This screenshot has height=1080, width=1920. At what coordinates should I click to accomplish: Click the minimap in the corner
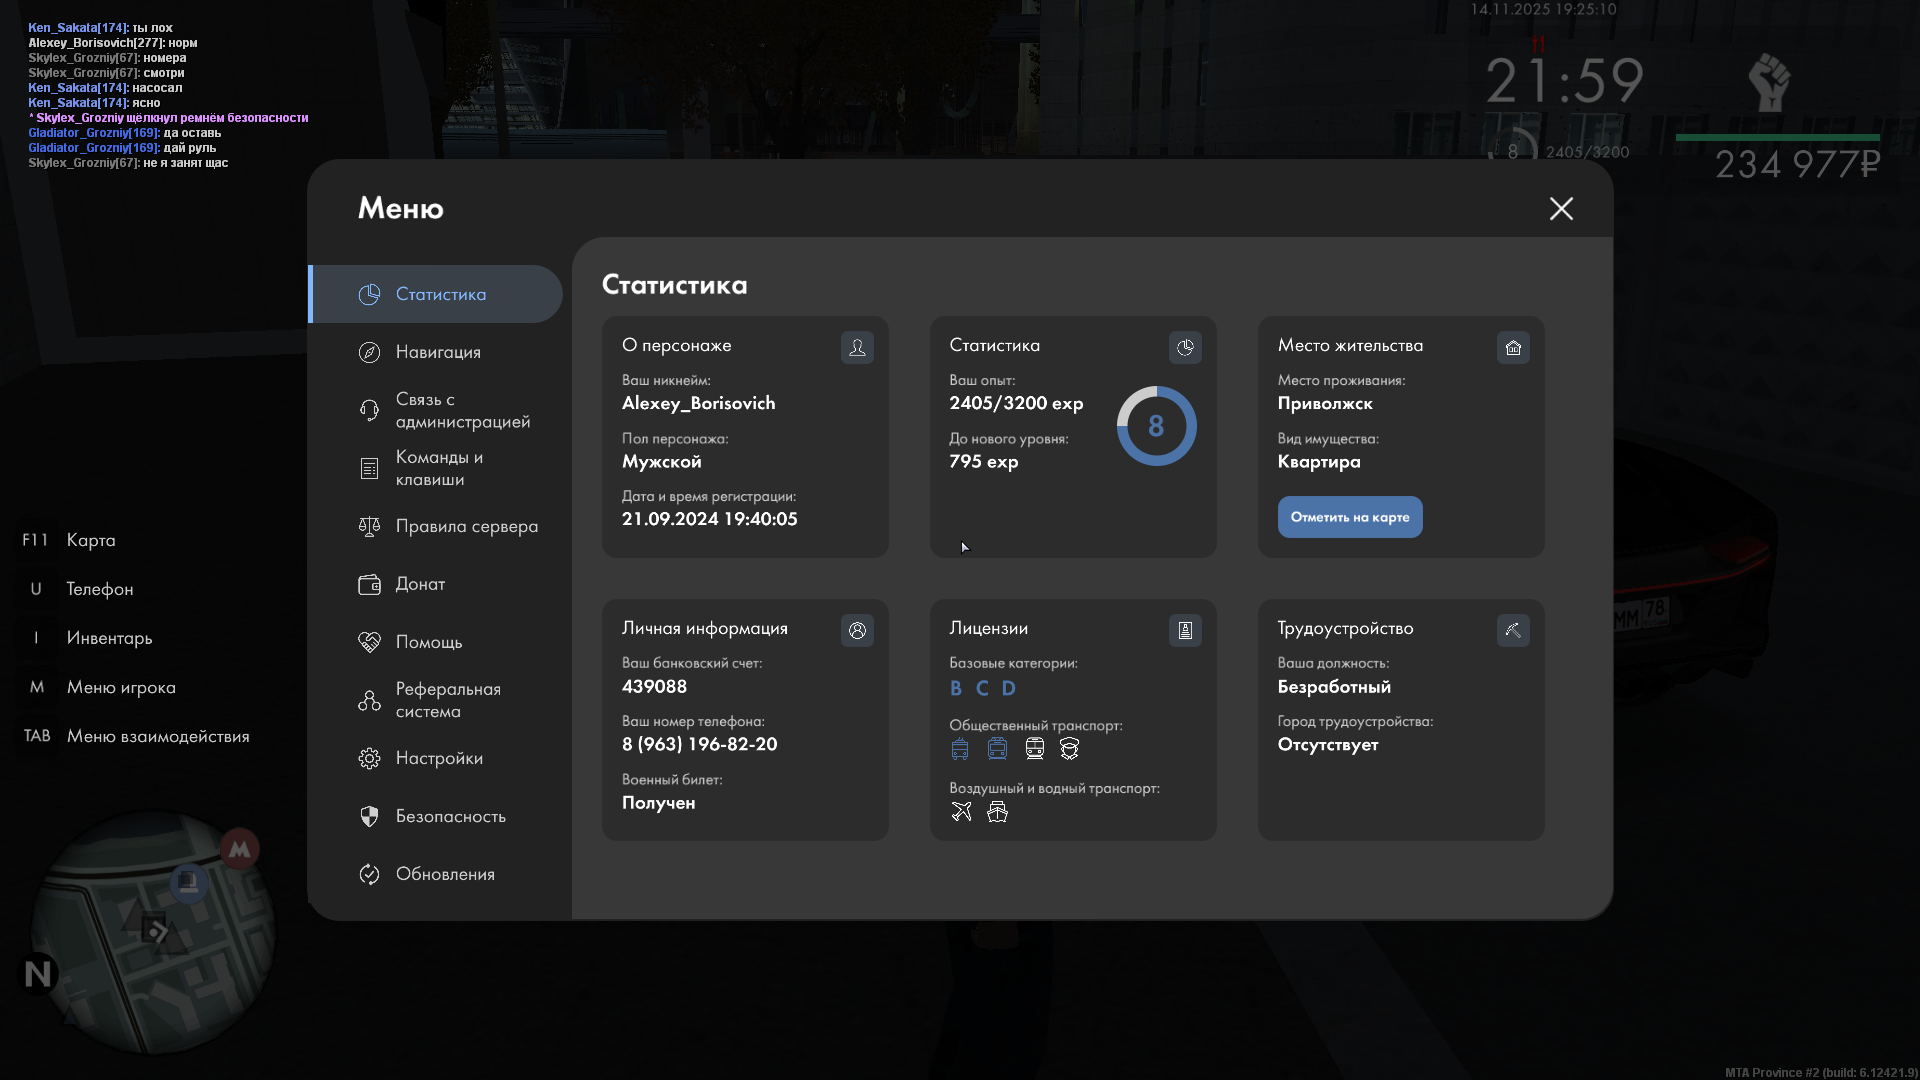pos(152,932)
